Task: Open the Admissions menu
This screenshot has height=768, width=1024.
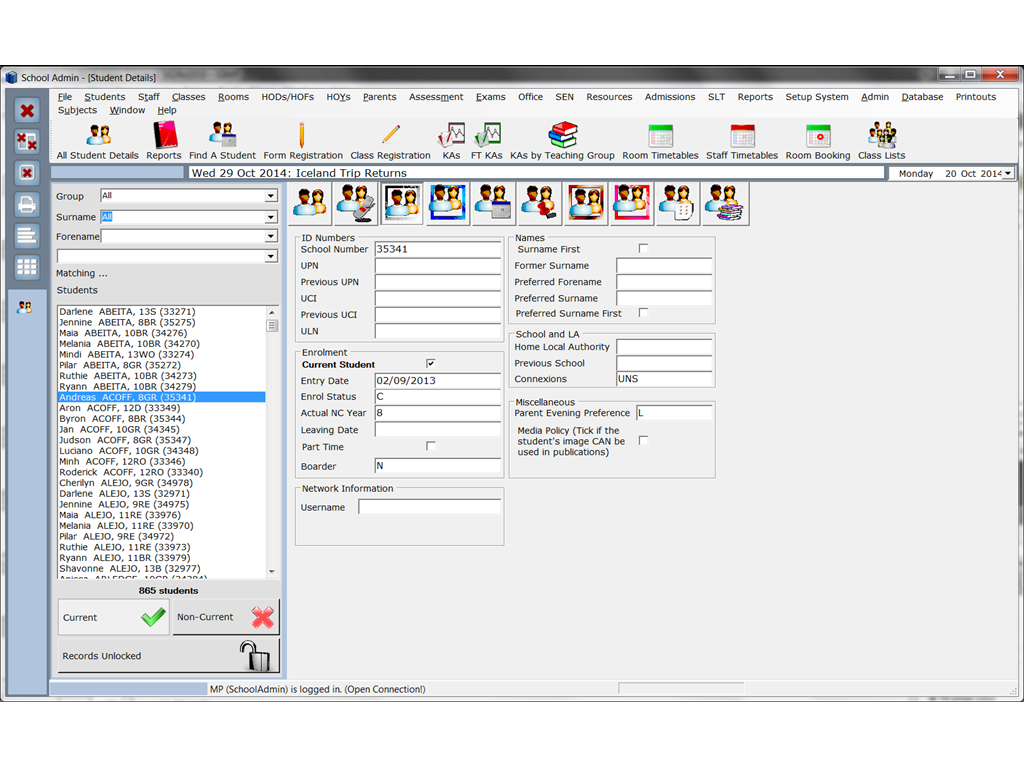Action: click(669, 97)
